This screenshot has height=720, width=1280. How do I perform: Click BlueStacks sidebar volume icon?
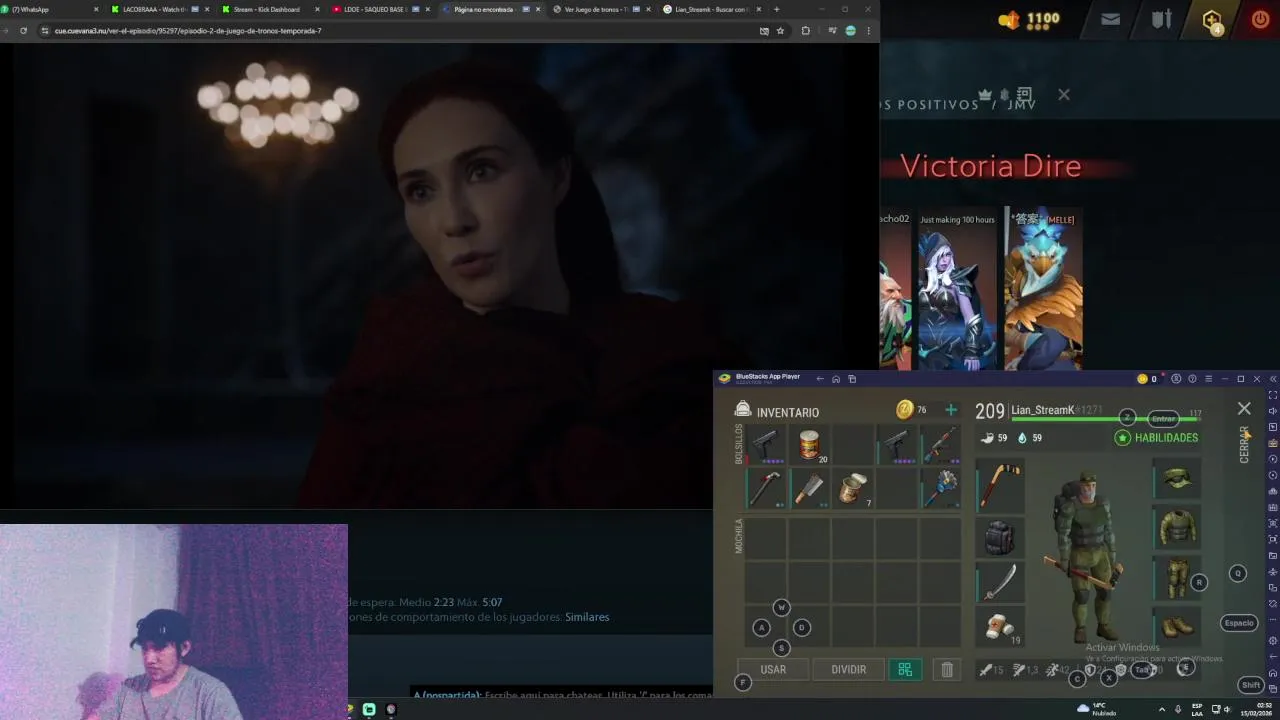pos(1273,411)
